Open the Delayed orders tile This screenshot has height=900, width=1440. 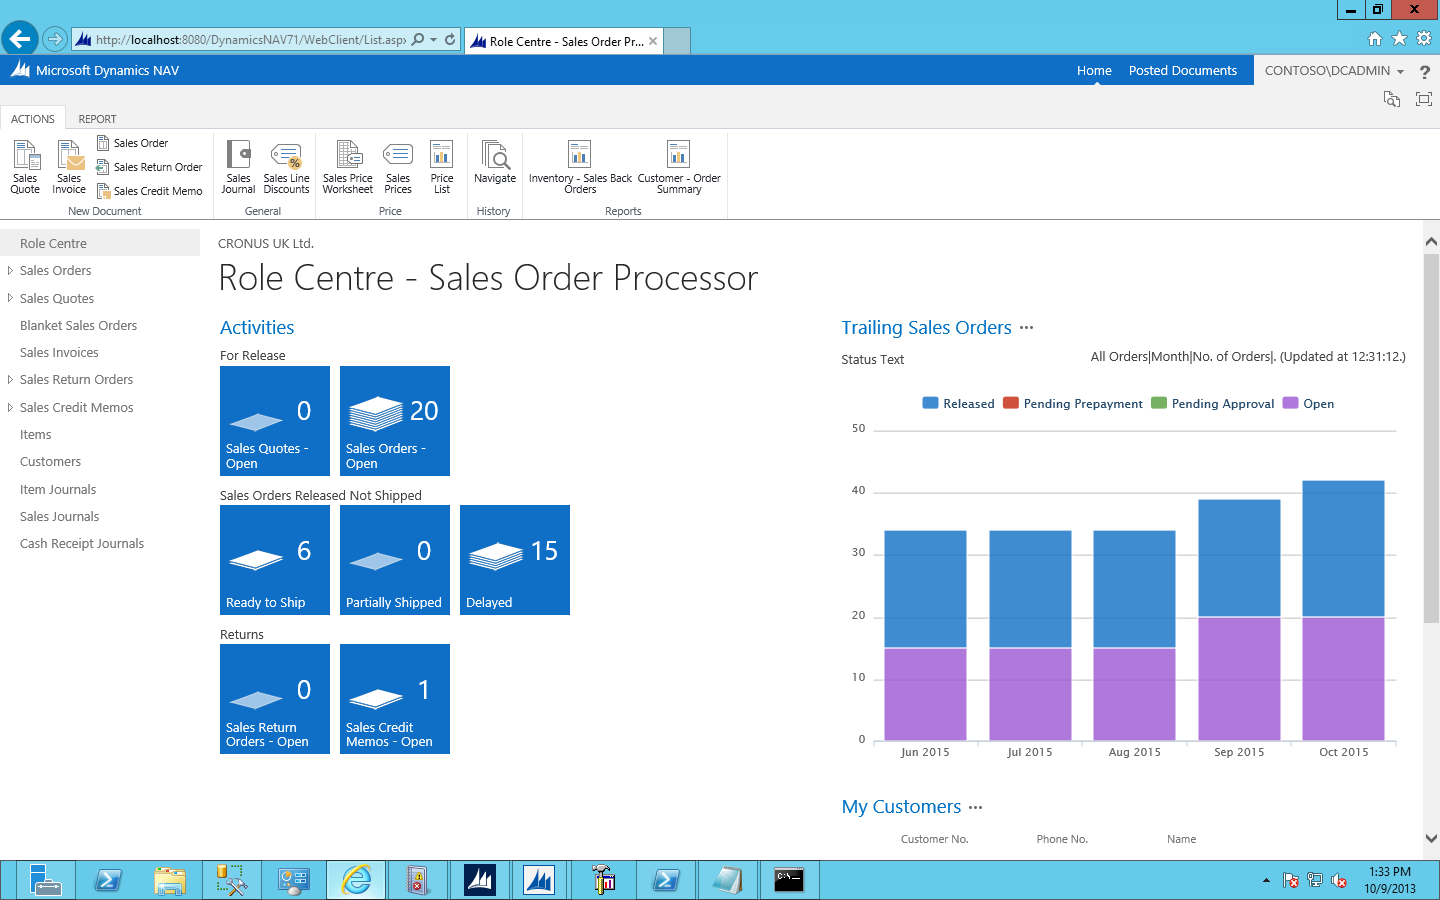(515, 560)
